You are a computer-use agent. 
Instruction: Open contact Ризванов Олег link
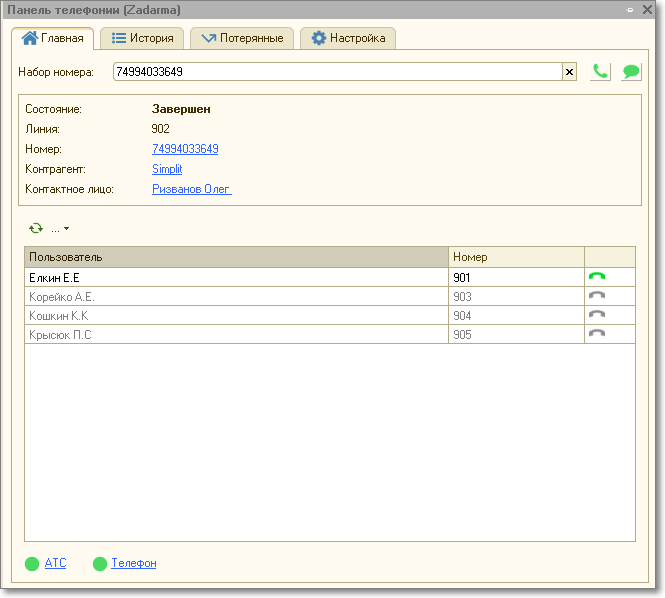(191, 189)
